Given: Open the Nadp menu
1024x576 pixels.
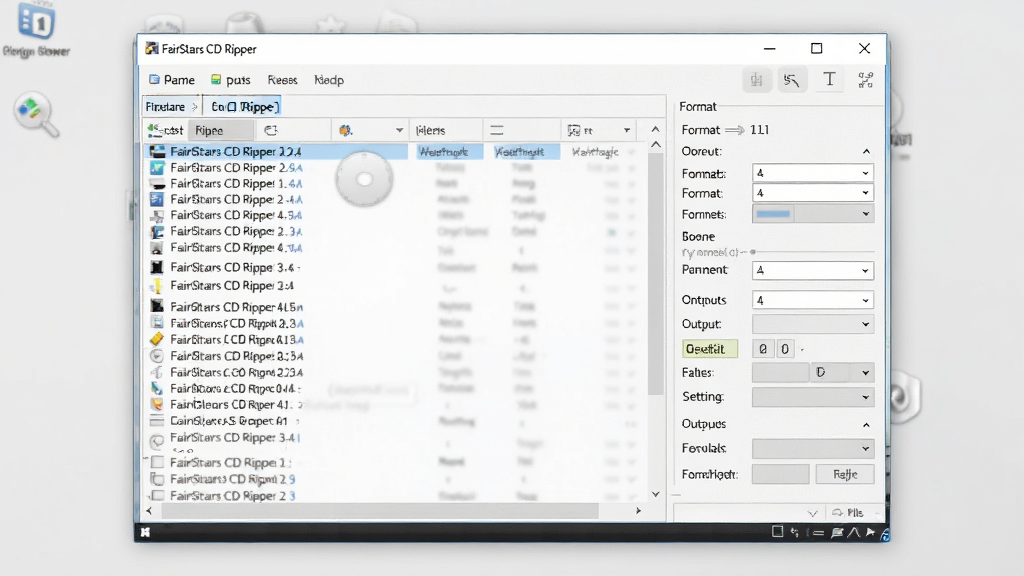Looking at the screenshot, I should [329, 80].
